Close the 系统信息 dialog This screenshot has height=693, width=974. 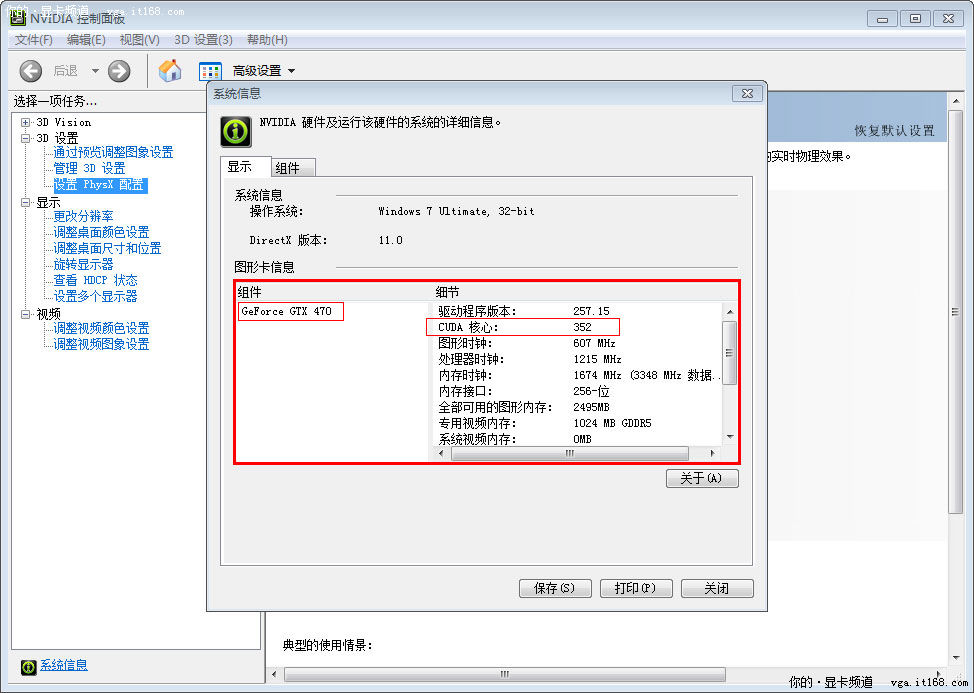pos(747,94)
